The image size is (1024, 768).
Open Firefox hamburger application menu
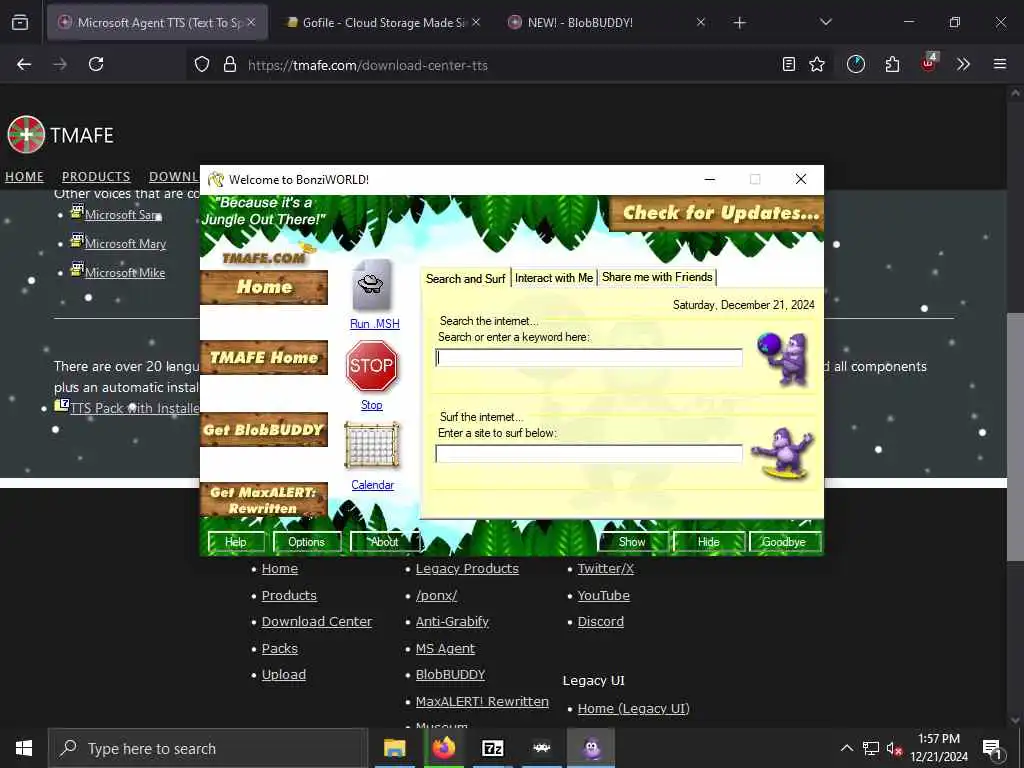1000,65
